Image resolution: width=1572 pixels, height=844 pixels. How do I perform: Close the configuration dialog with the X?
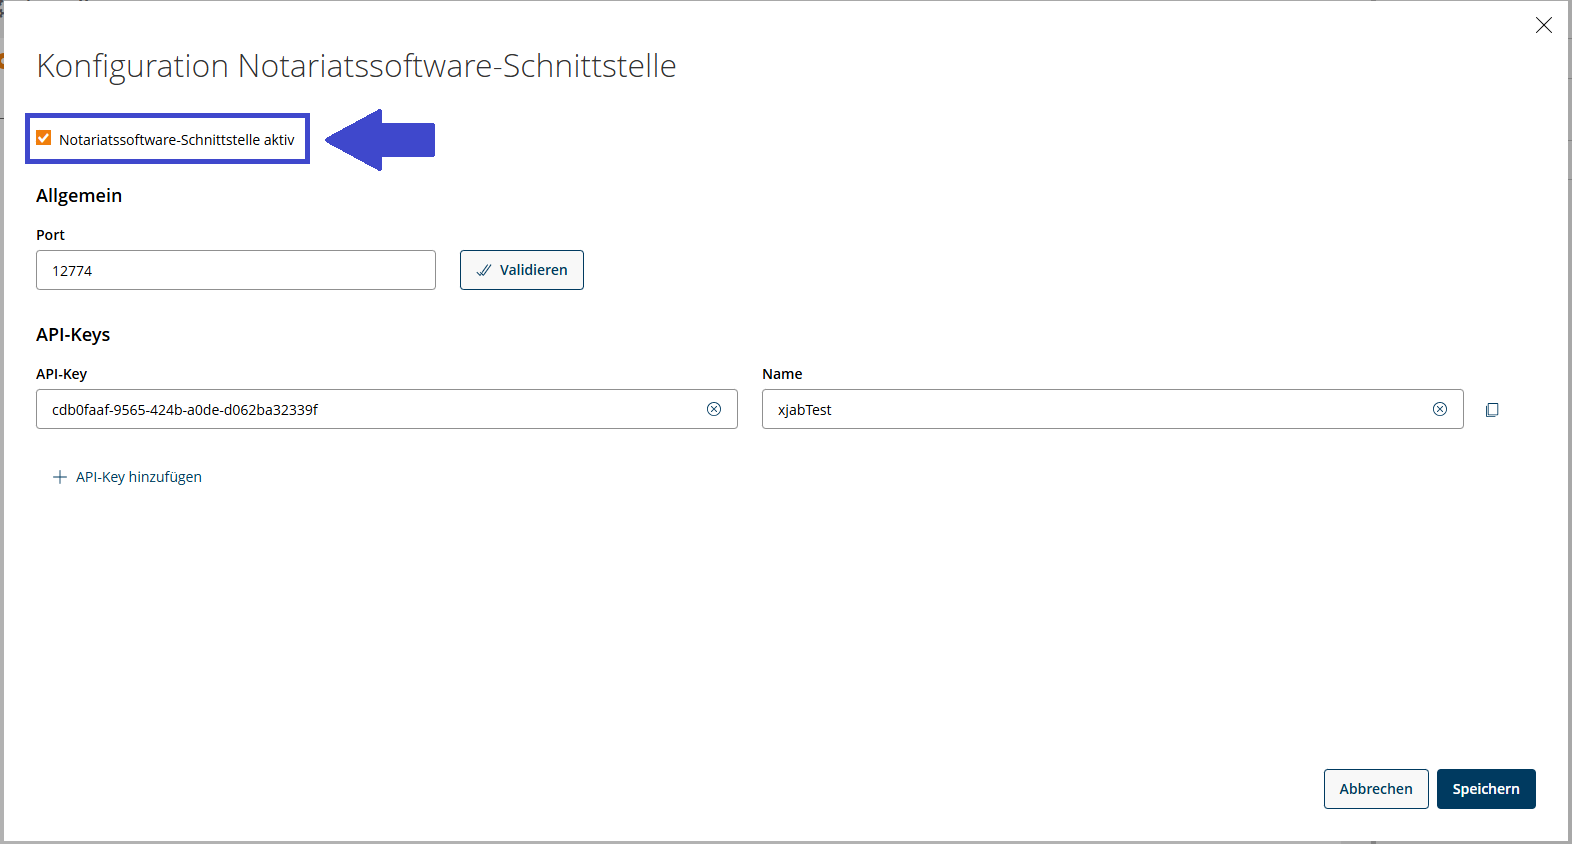point(1543,26)
